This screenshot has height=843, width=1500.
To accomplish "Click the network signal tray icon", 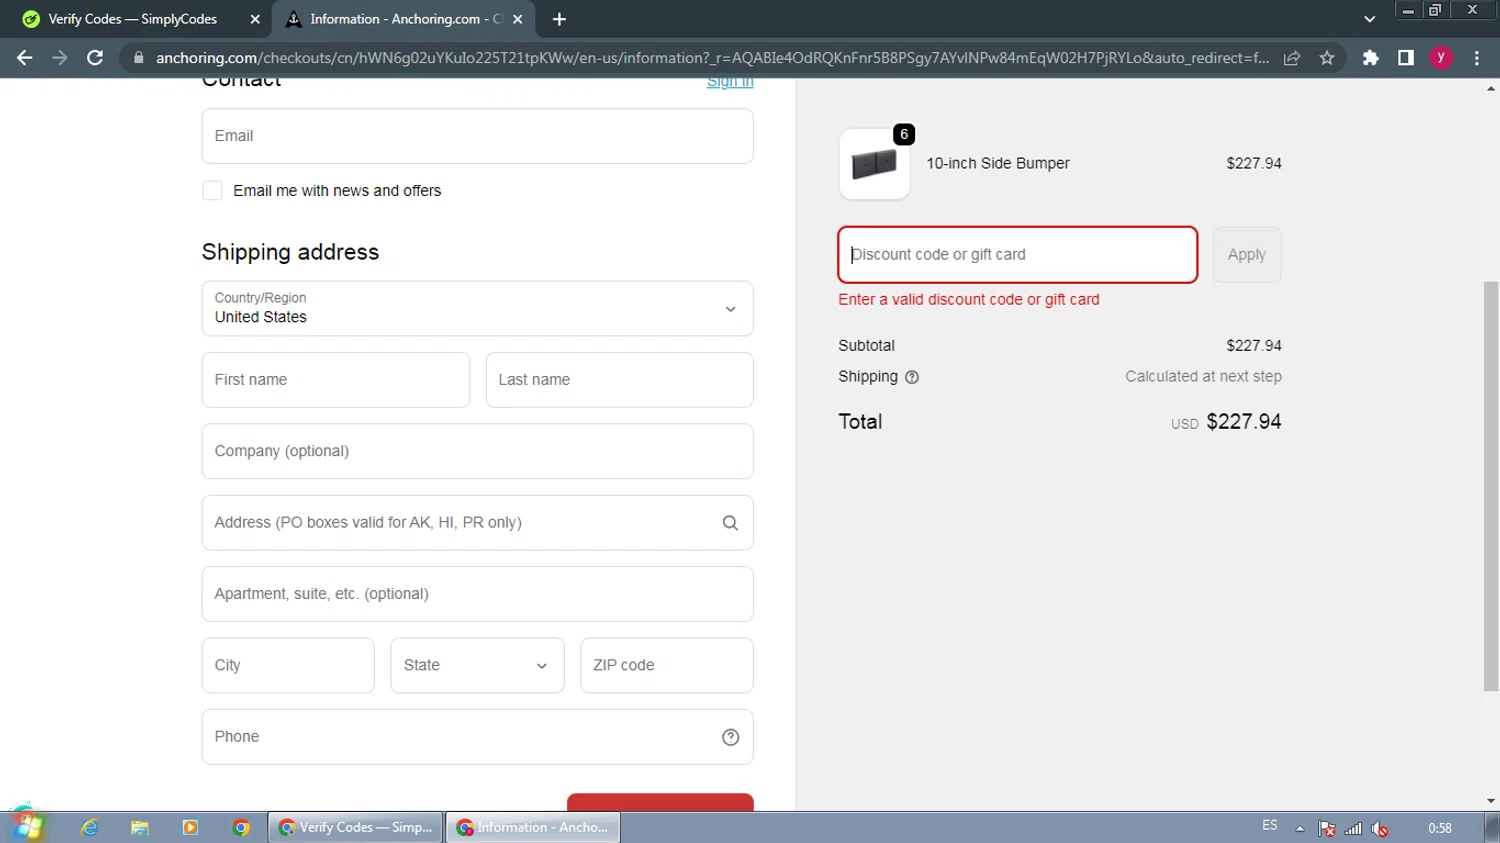I will click(1354, 829).
